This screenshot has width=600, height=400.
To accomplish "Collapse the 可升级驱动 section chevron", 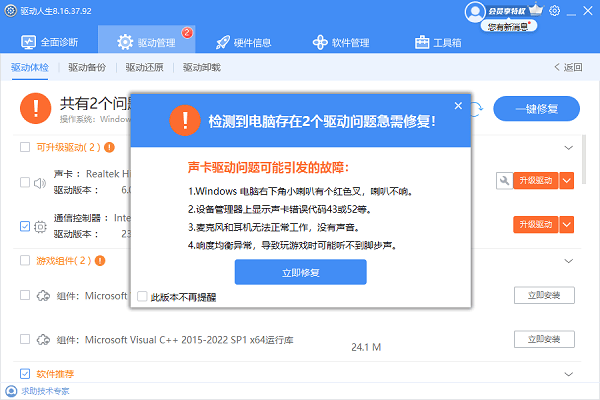I will [569, 147].
